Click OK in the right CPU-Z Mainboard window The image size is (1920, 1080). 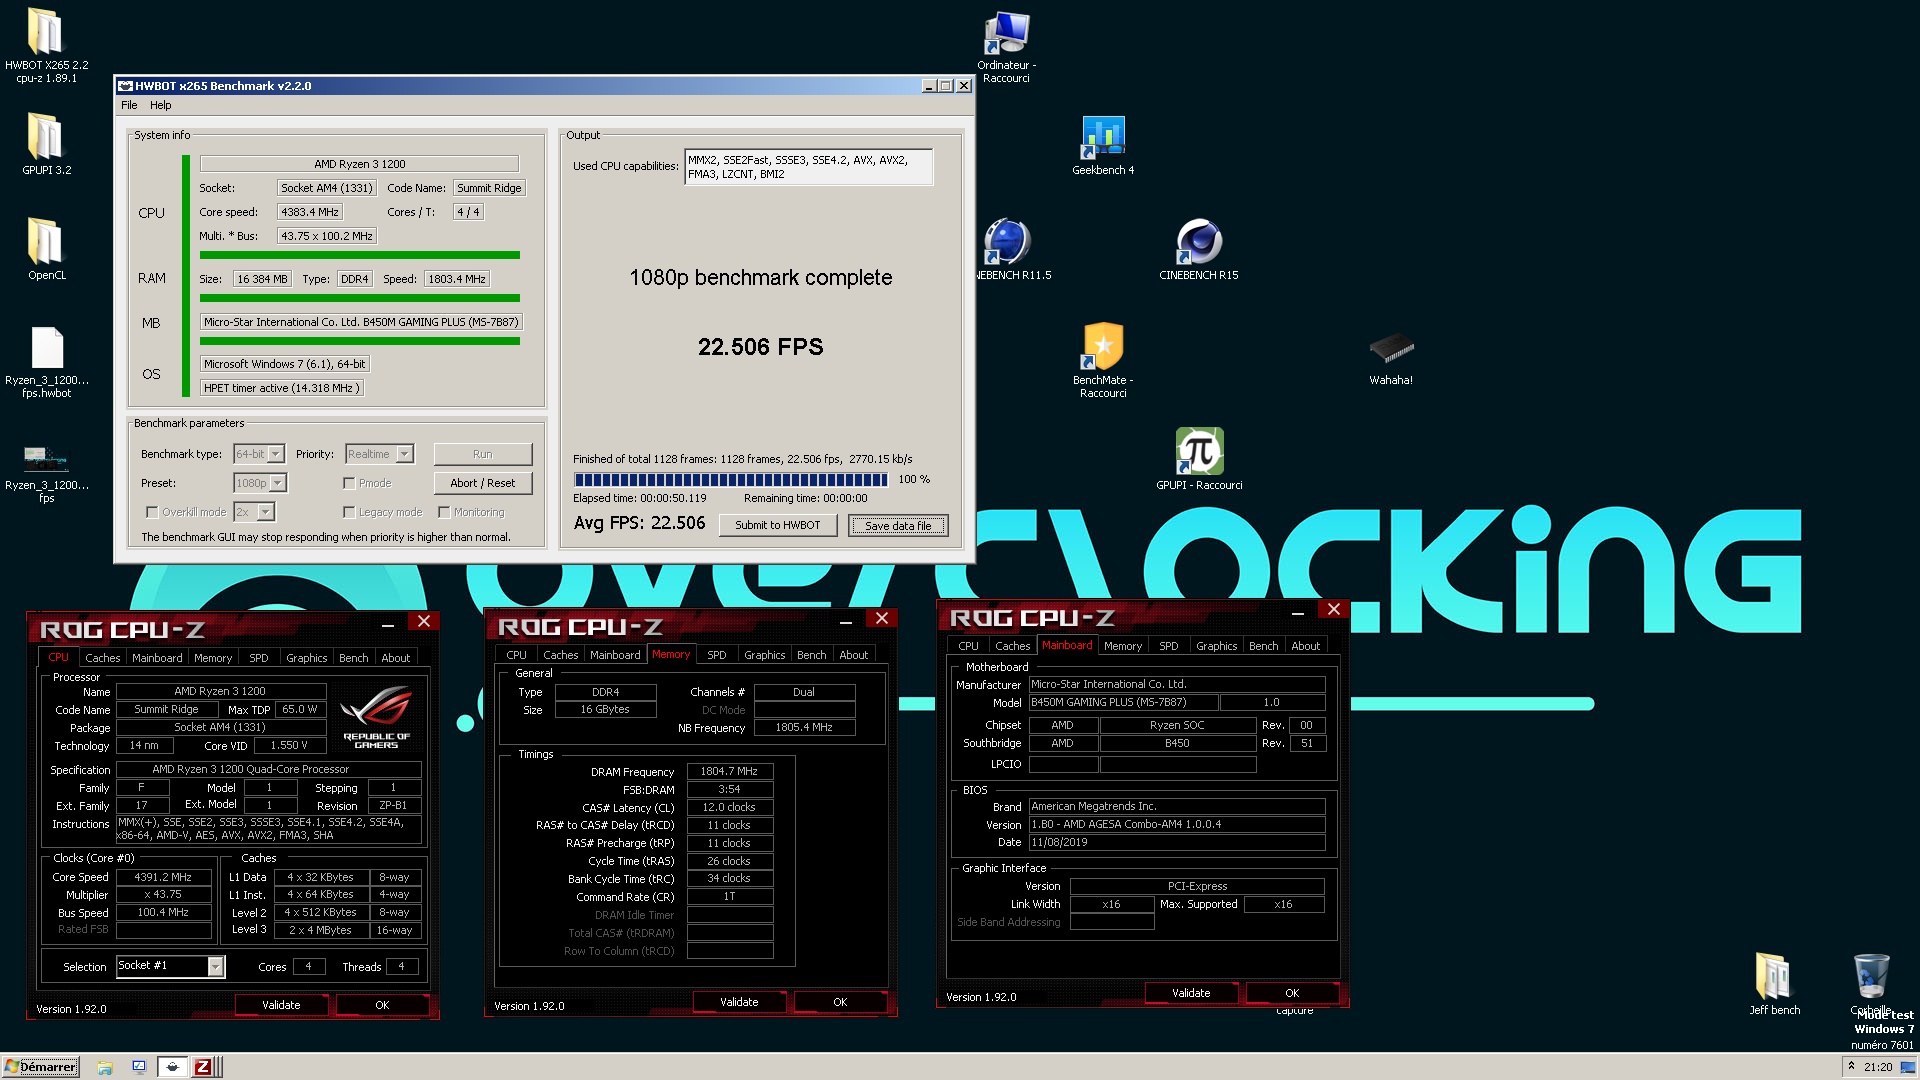1292,993
